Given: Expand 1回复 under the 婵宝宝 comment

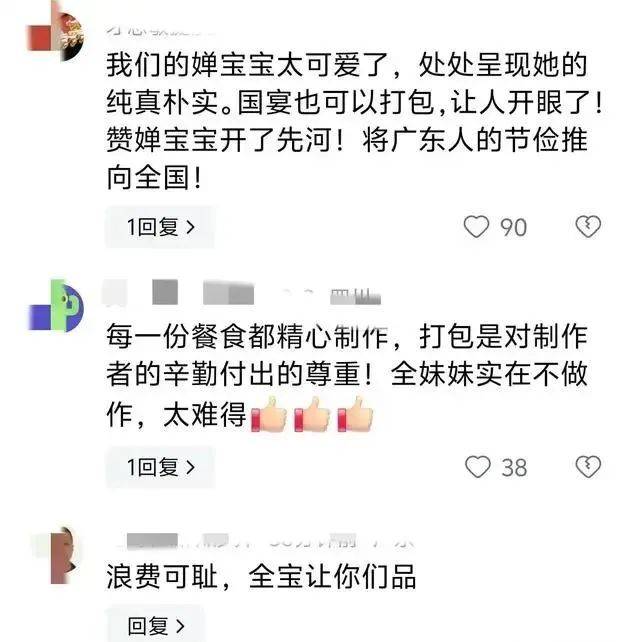Looking at the screenshot, I should (x=160, y=227).
